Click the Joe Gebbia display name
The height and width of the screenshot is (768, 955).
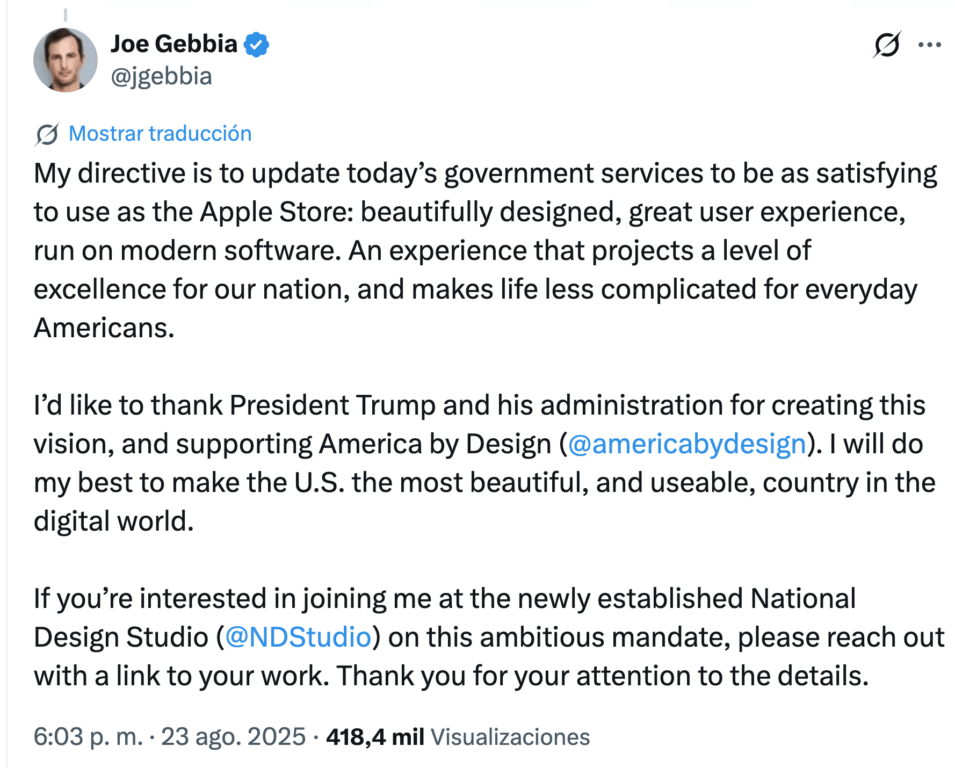click(x=174, y=44)
